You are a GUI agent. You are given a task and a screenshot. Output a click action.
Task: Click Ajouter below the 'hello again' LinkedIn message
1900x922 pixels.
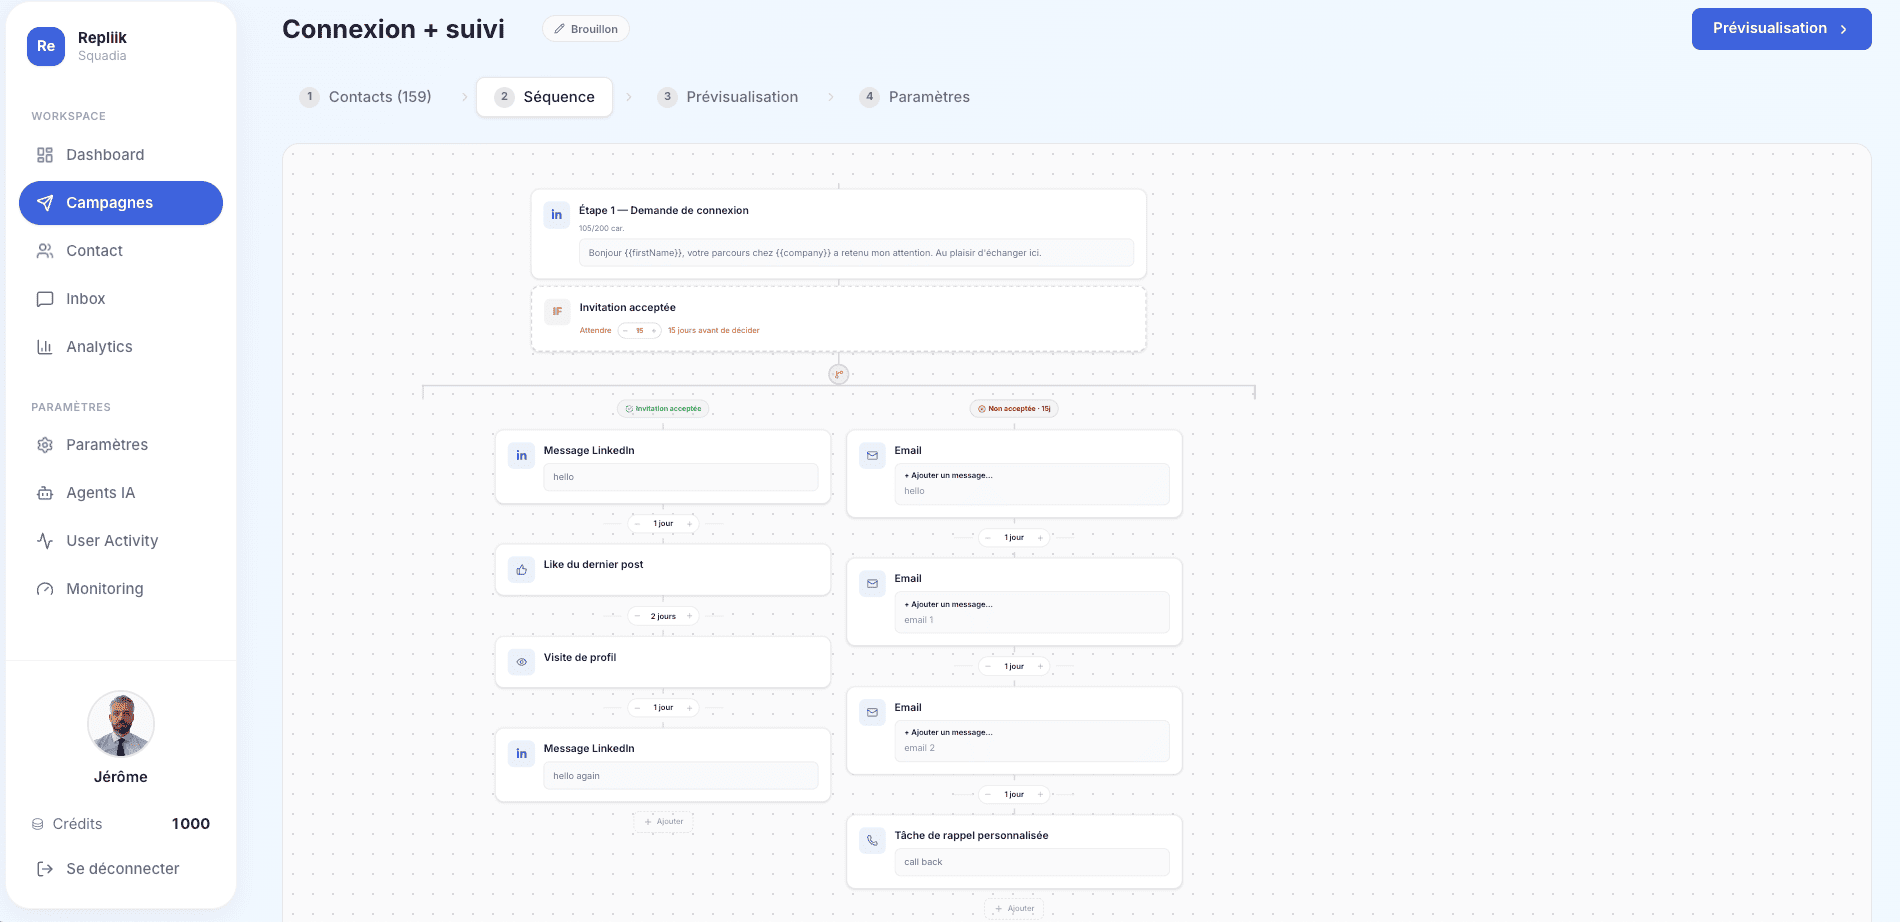click(x=664, y=822)
